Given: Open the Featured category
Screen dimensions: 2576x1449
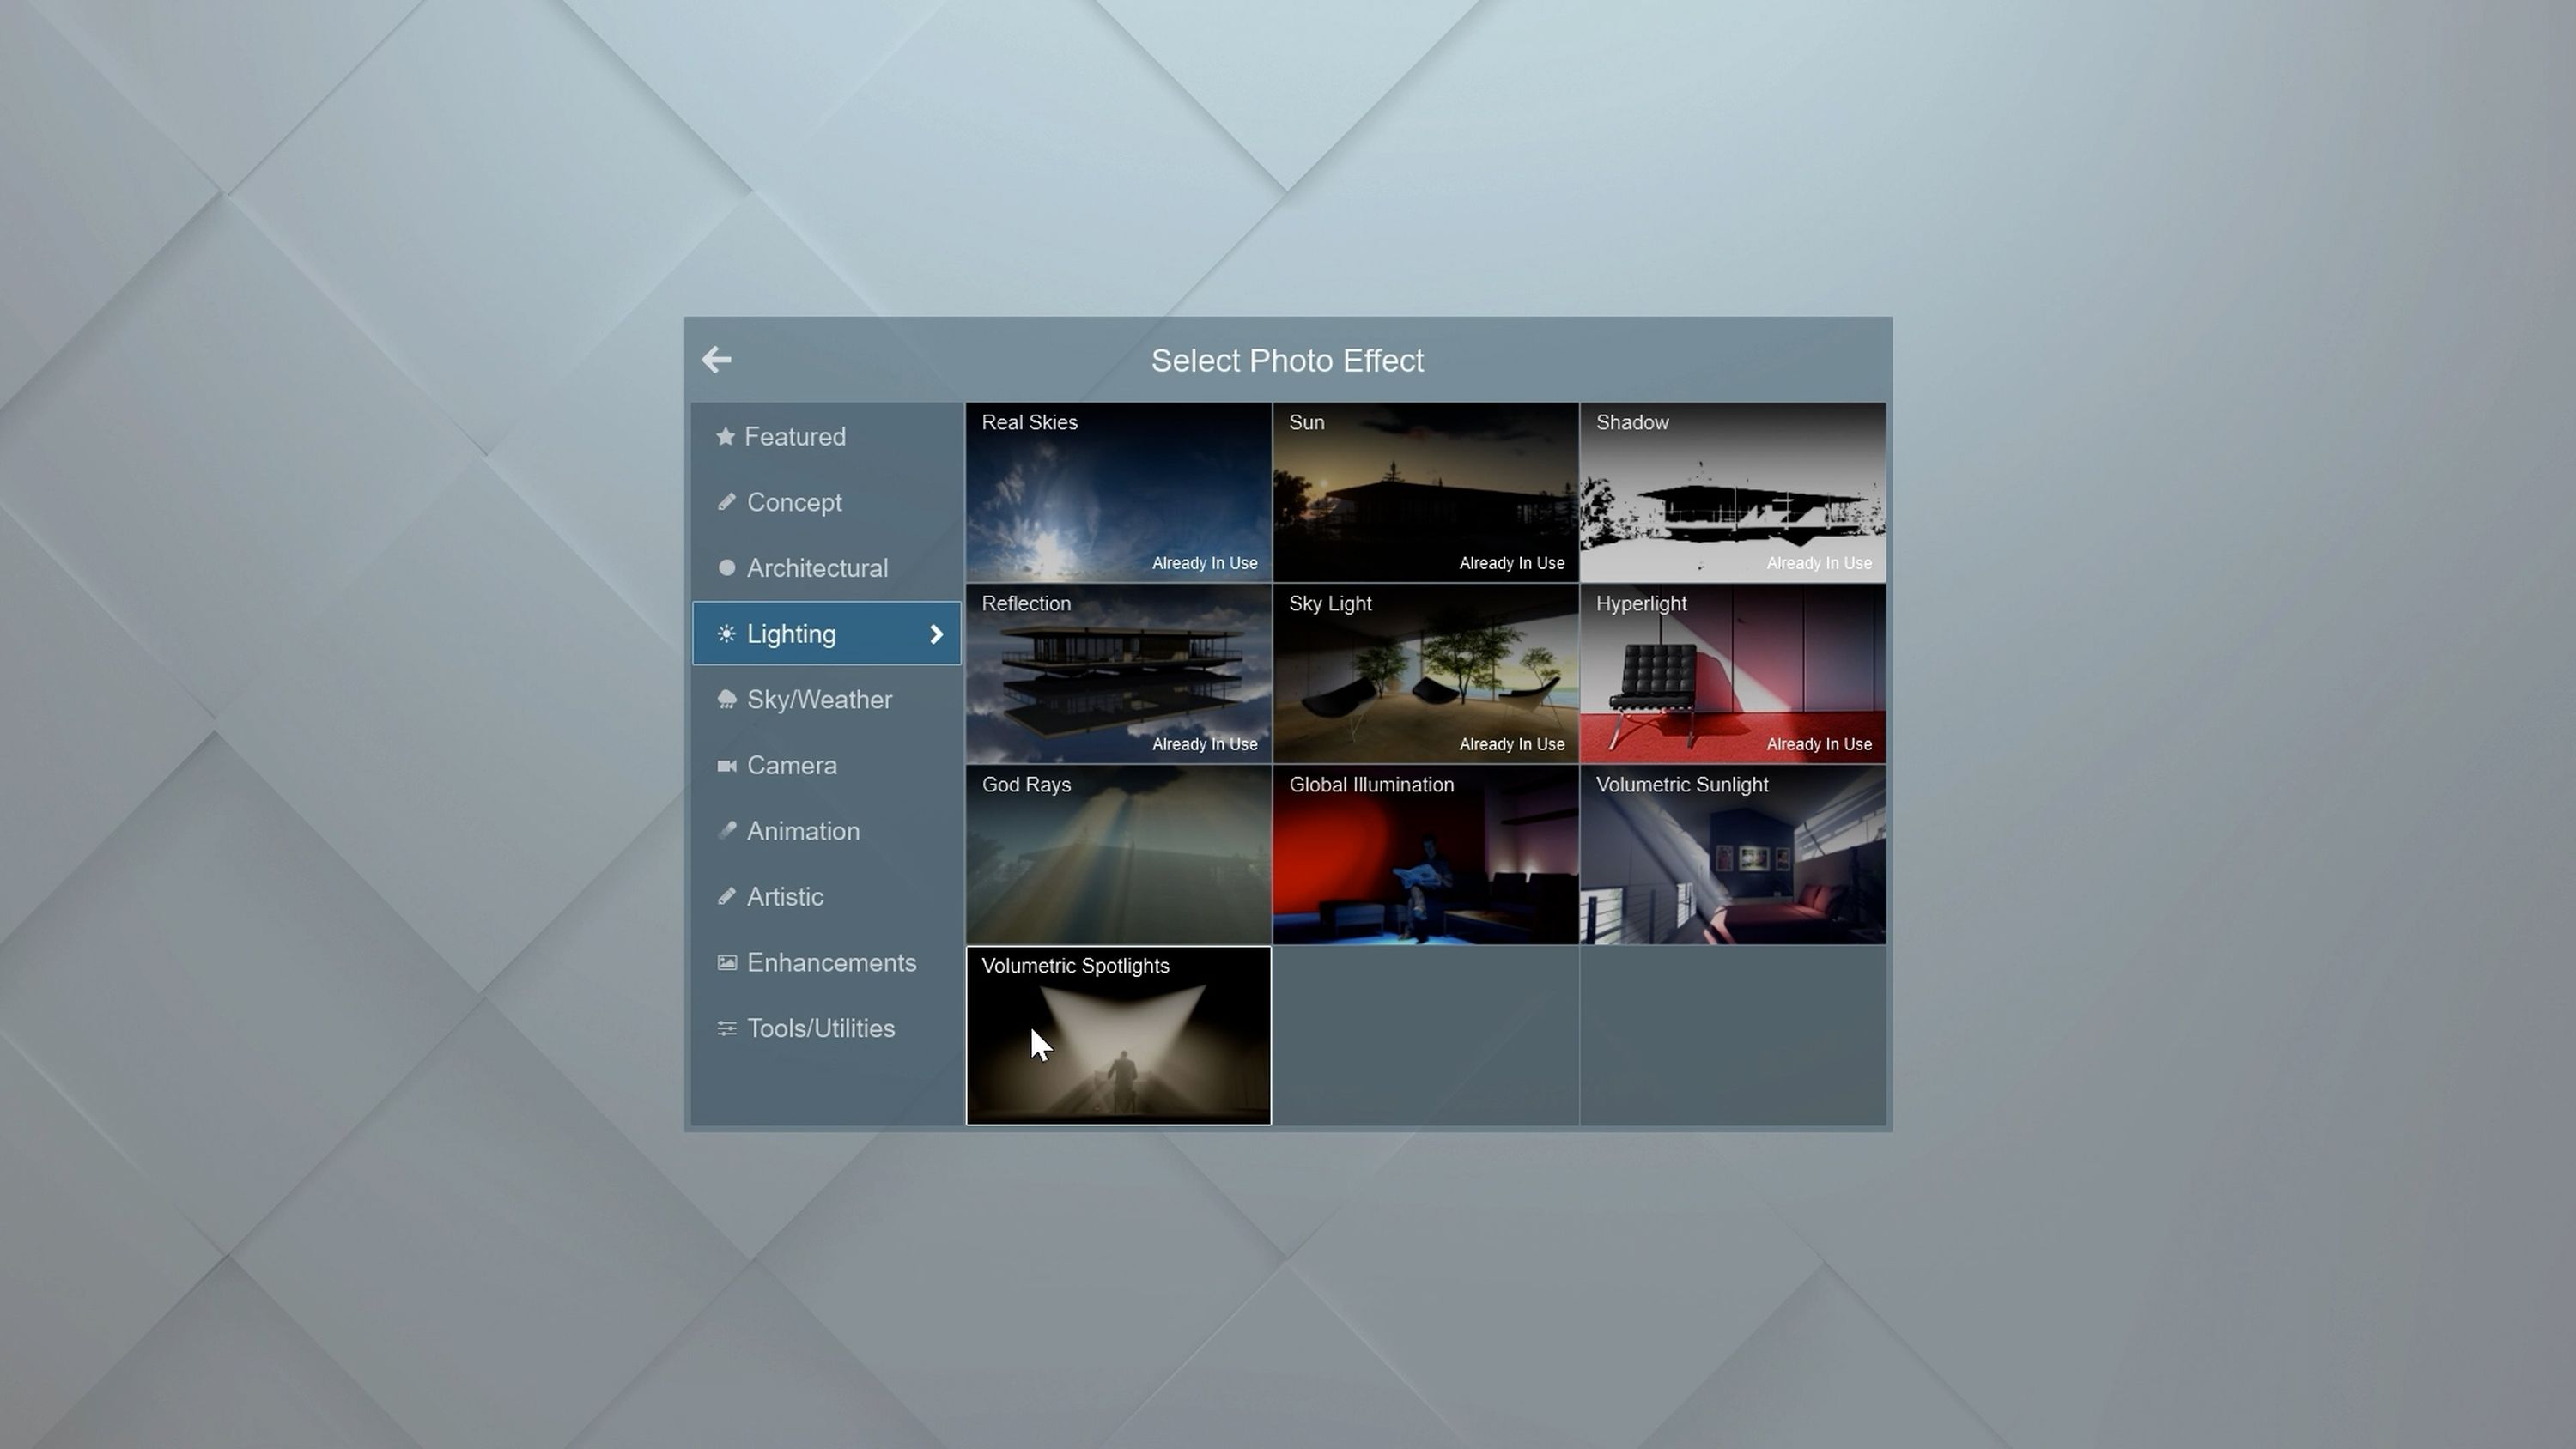Looking at the screenshot, I should (827, 436).
